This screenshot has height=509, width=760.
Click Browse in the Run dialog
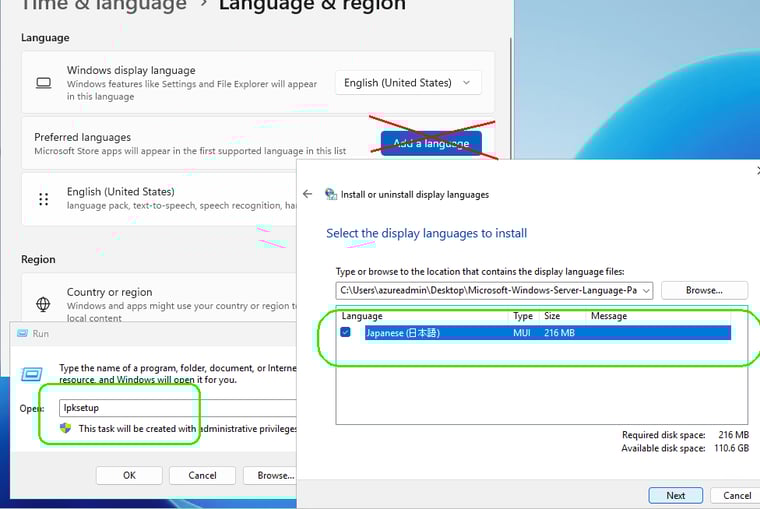pos(270,475)
